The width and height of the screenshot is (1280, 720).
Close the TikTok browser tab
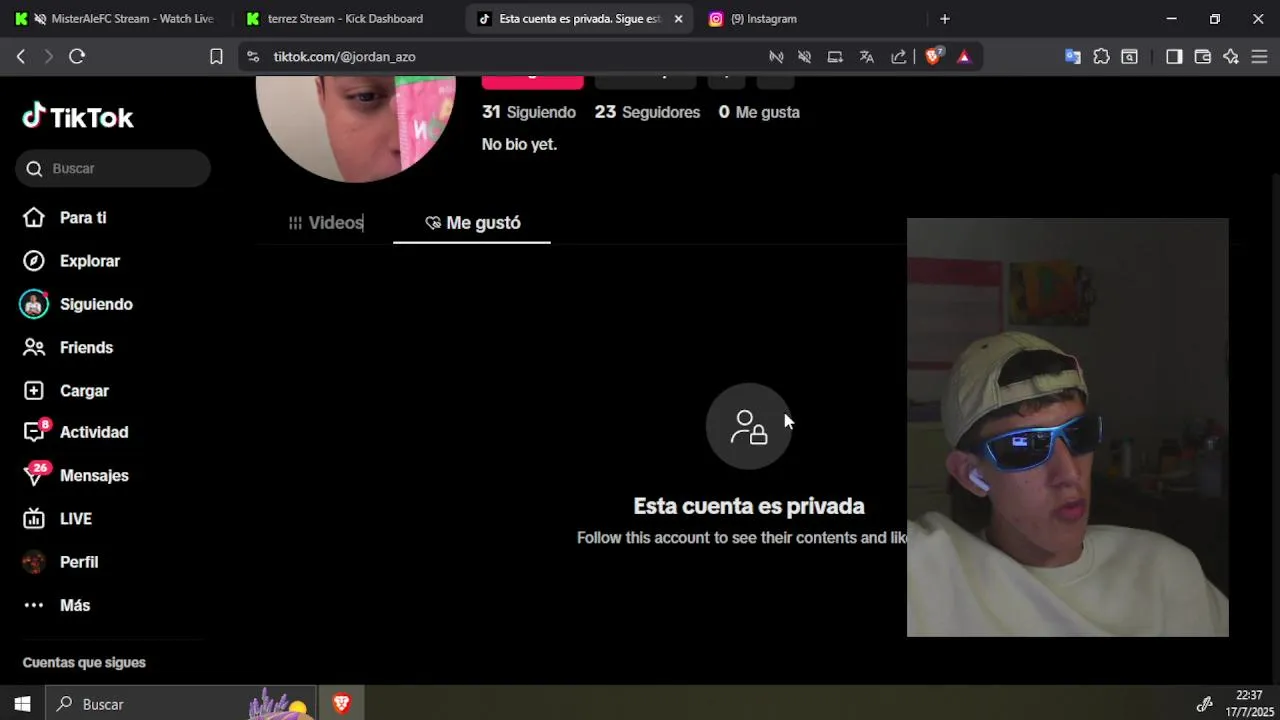pos(678,19)
